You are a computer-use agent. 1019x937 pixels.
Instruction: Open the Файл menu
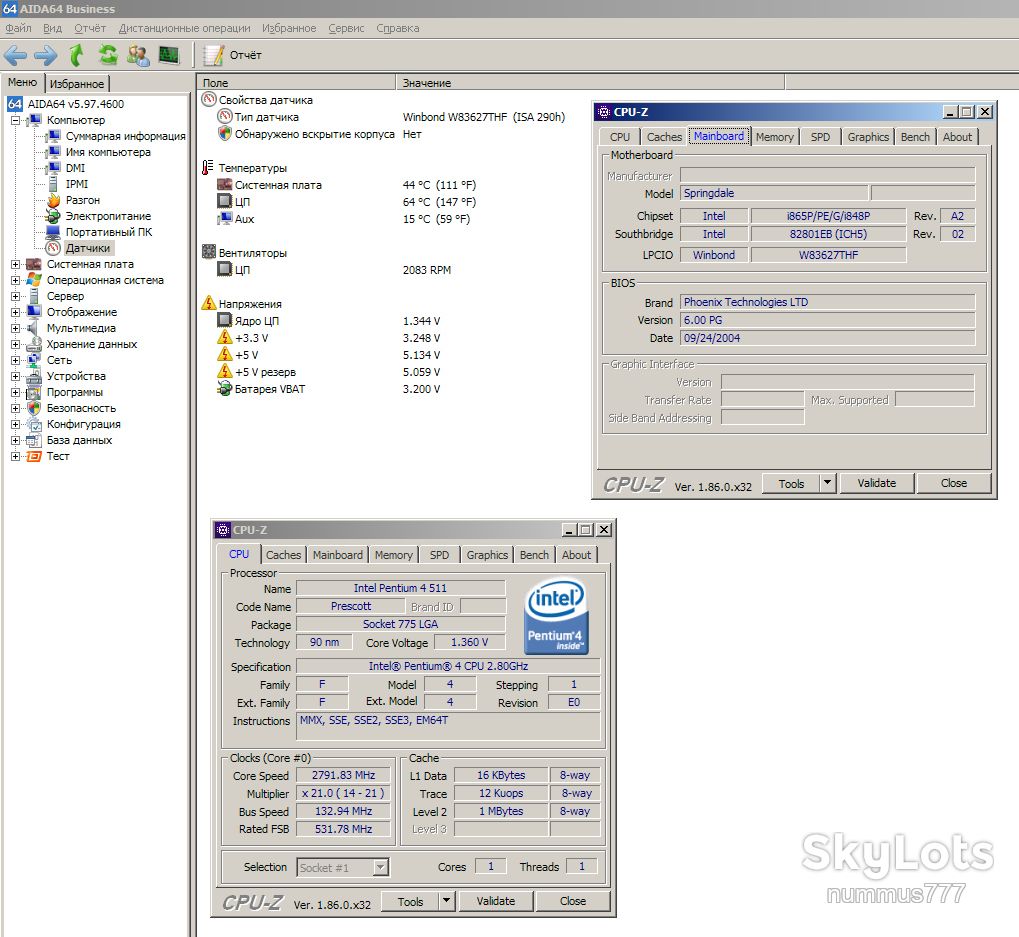18,28
